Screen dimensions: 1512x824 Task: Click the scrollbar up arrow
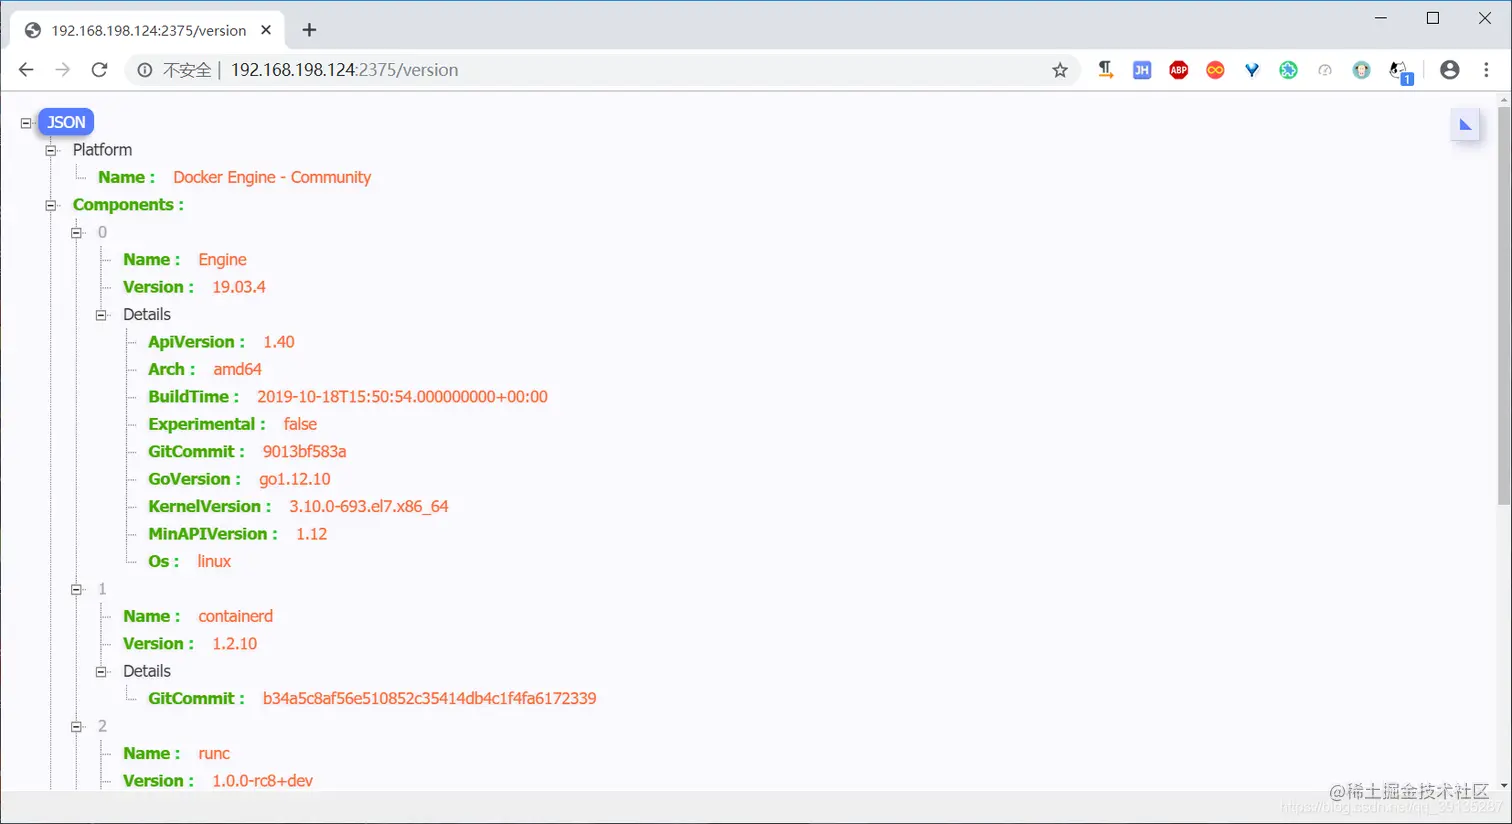coord(1504,100)
